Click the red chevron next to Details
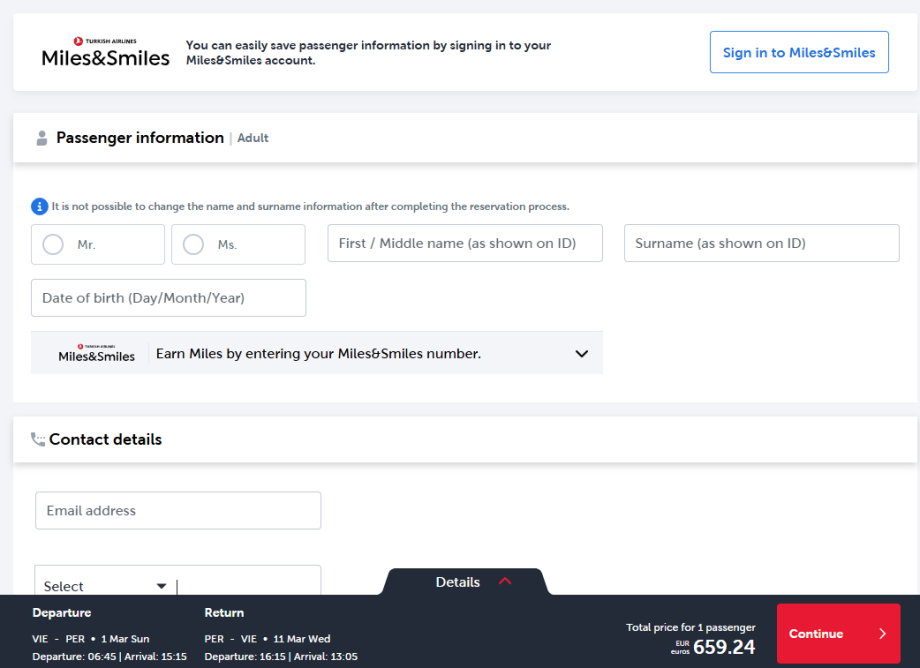 pos(505,581)
